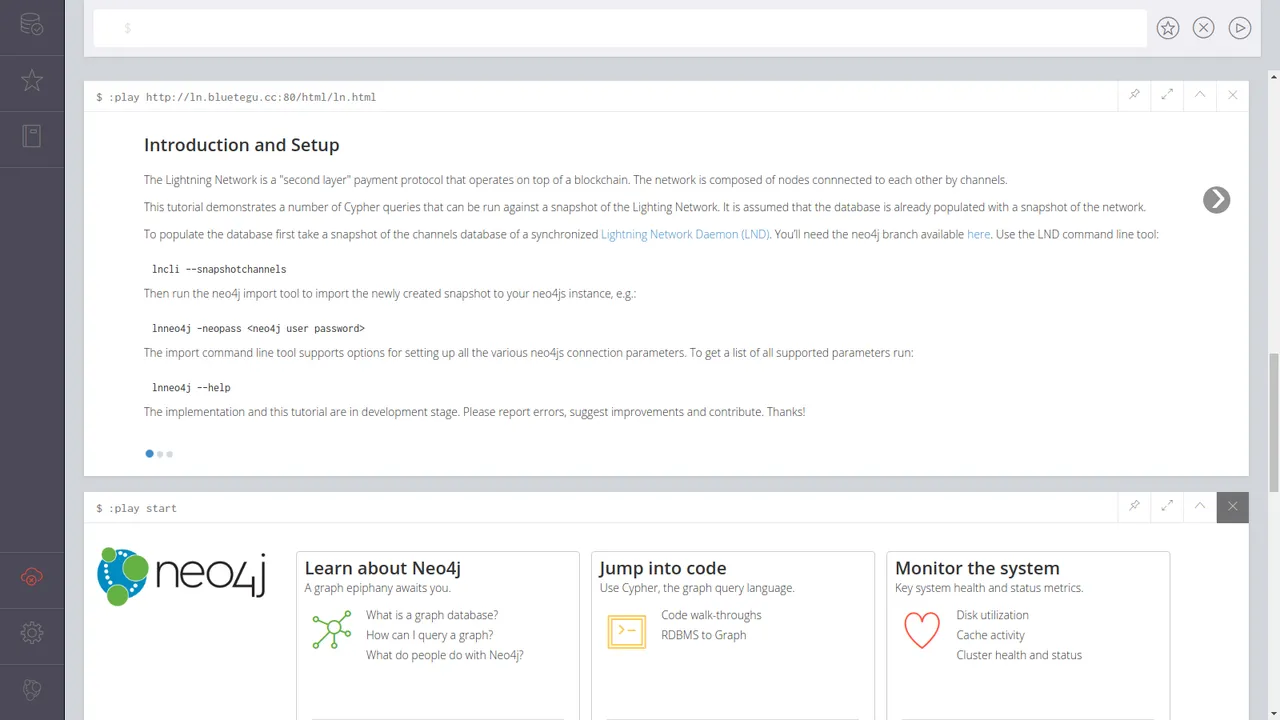Select the third slide indicator dot
The image size is (1280, 720).
point(170,454)
